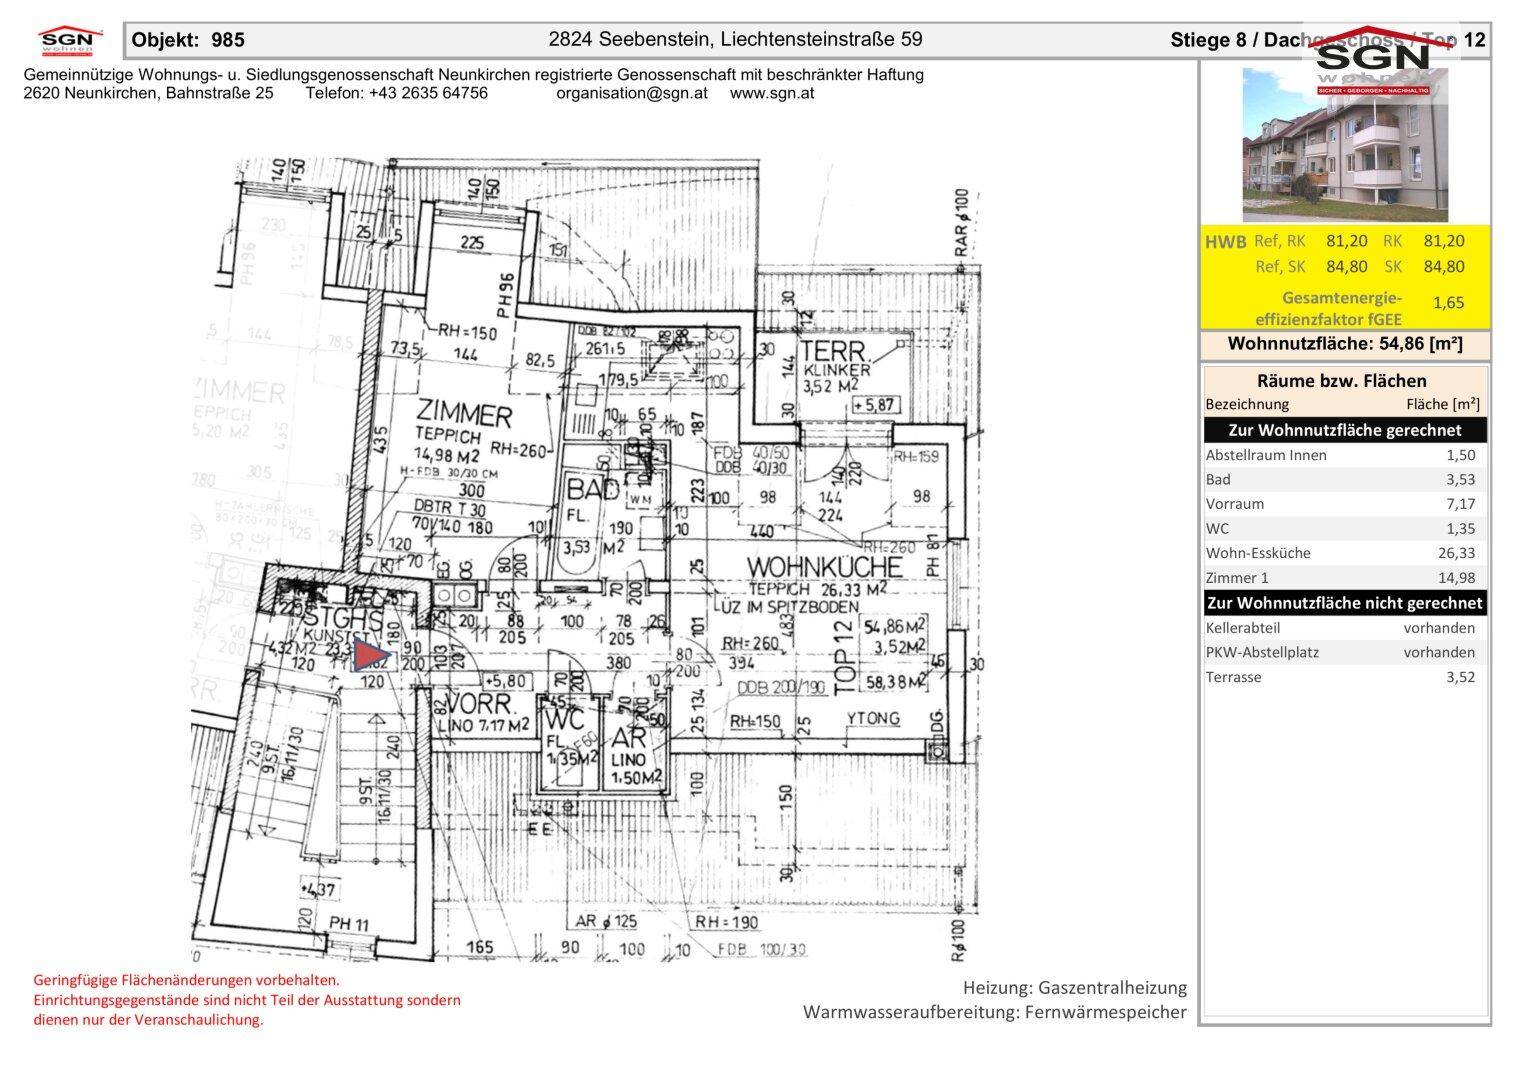Click the '58,38M²' total area in the plan
Image resolution: width=1527 pixels, height=1080 pixels.
pyautogui.click(x=899, y=683)
